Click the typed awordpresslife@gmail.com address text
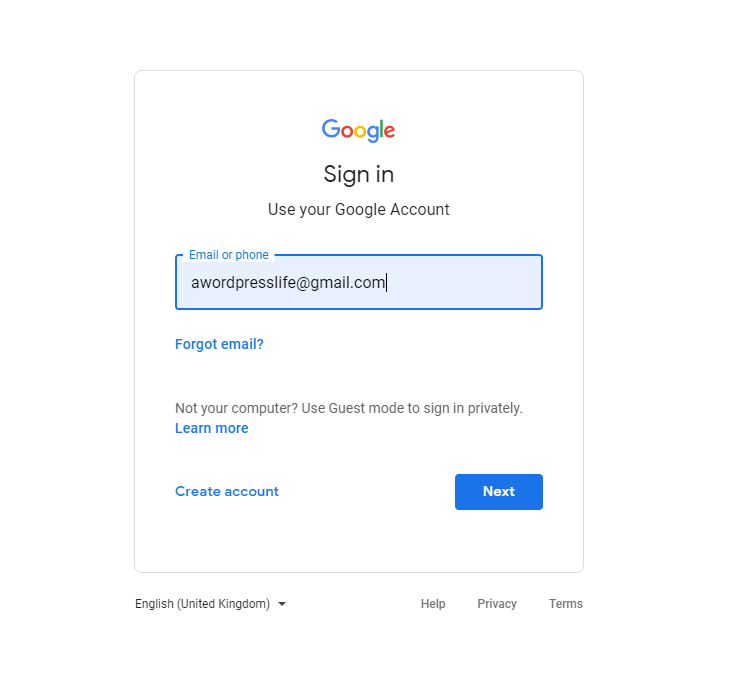The width and height of the screenshot is (736, 691). pyautogui.click(x=288, y=283)
